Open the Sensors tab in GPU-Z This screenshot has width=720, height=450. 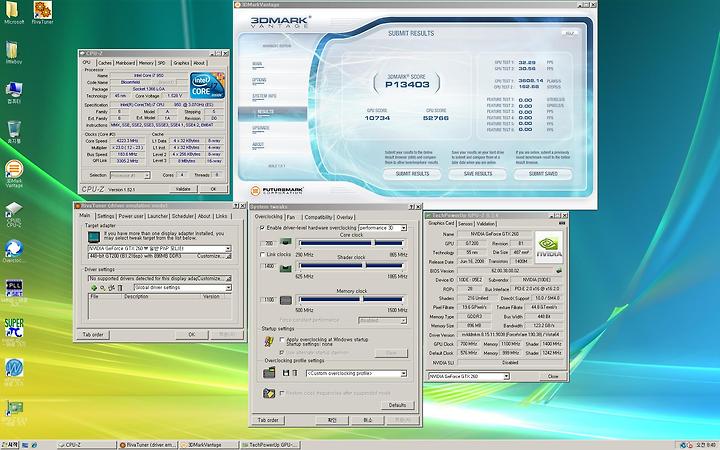click(465, 224)
